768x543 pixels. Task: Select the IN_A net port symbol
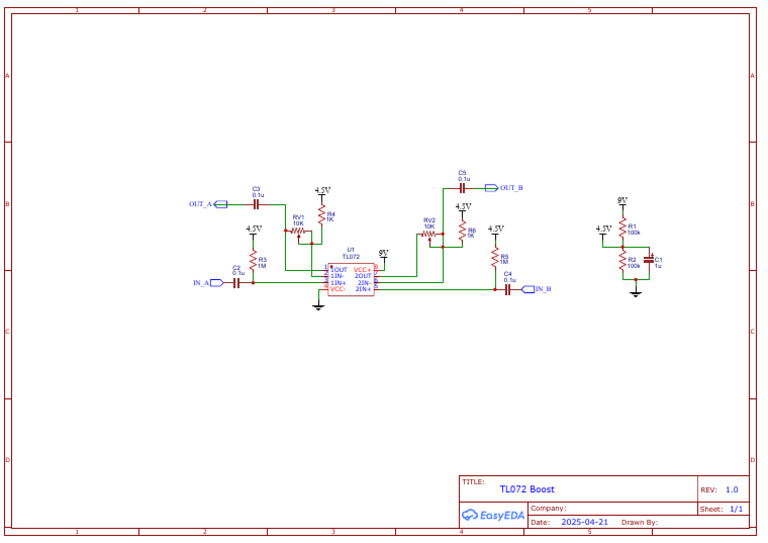[x=216, y=283]
